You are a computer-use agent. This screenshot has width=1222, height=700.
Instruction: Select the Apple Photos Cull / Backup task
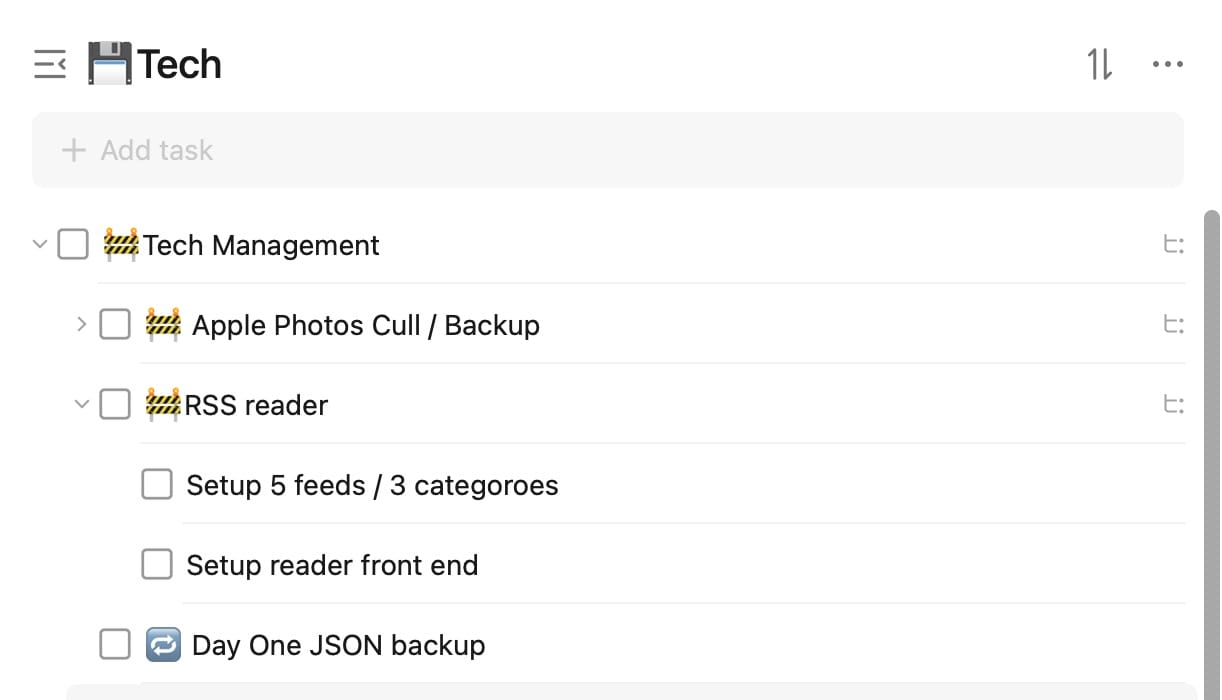click(x=365, y=325)
